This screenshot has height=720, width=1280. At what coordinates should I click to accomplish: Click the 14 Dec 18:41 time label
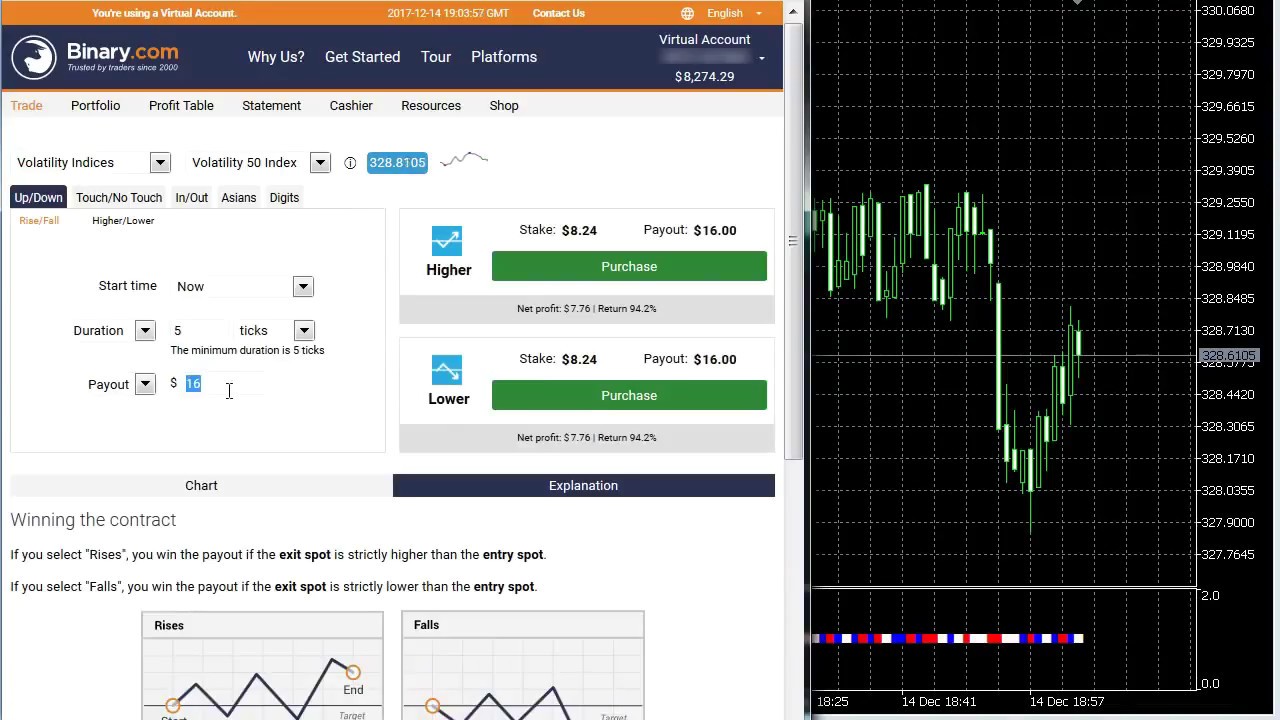click(939, 702)
